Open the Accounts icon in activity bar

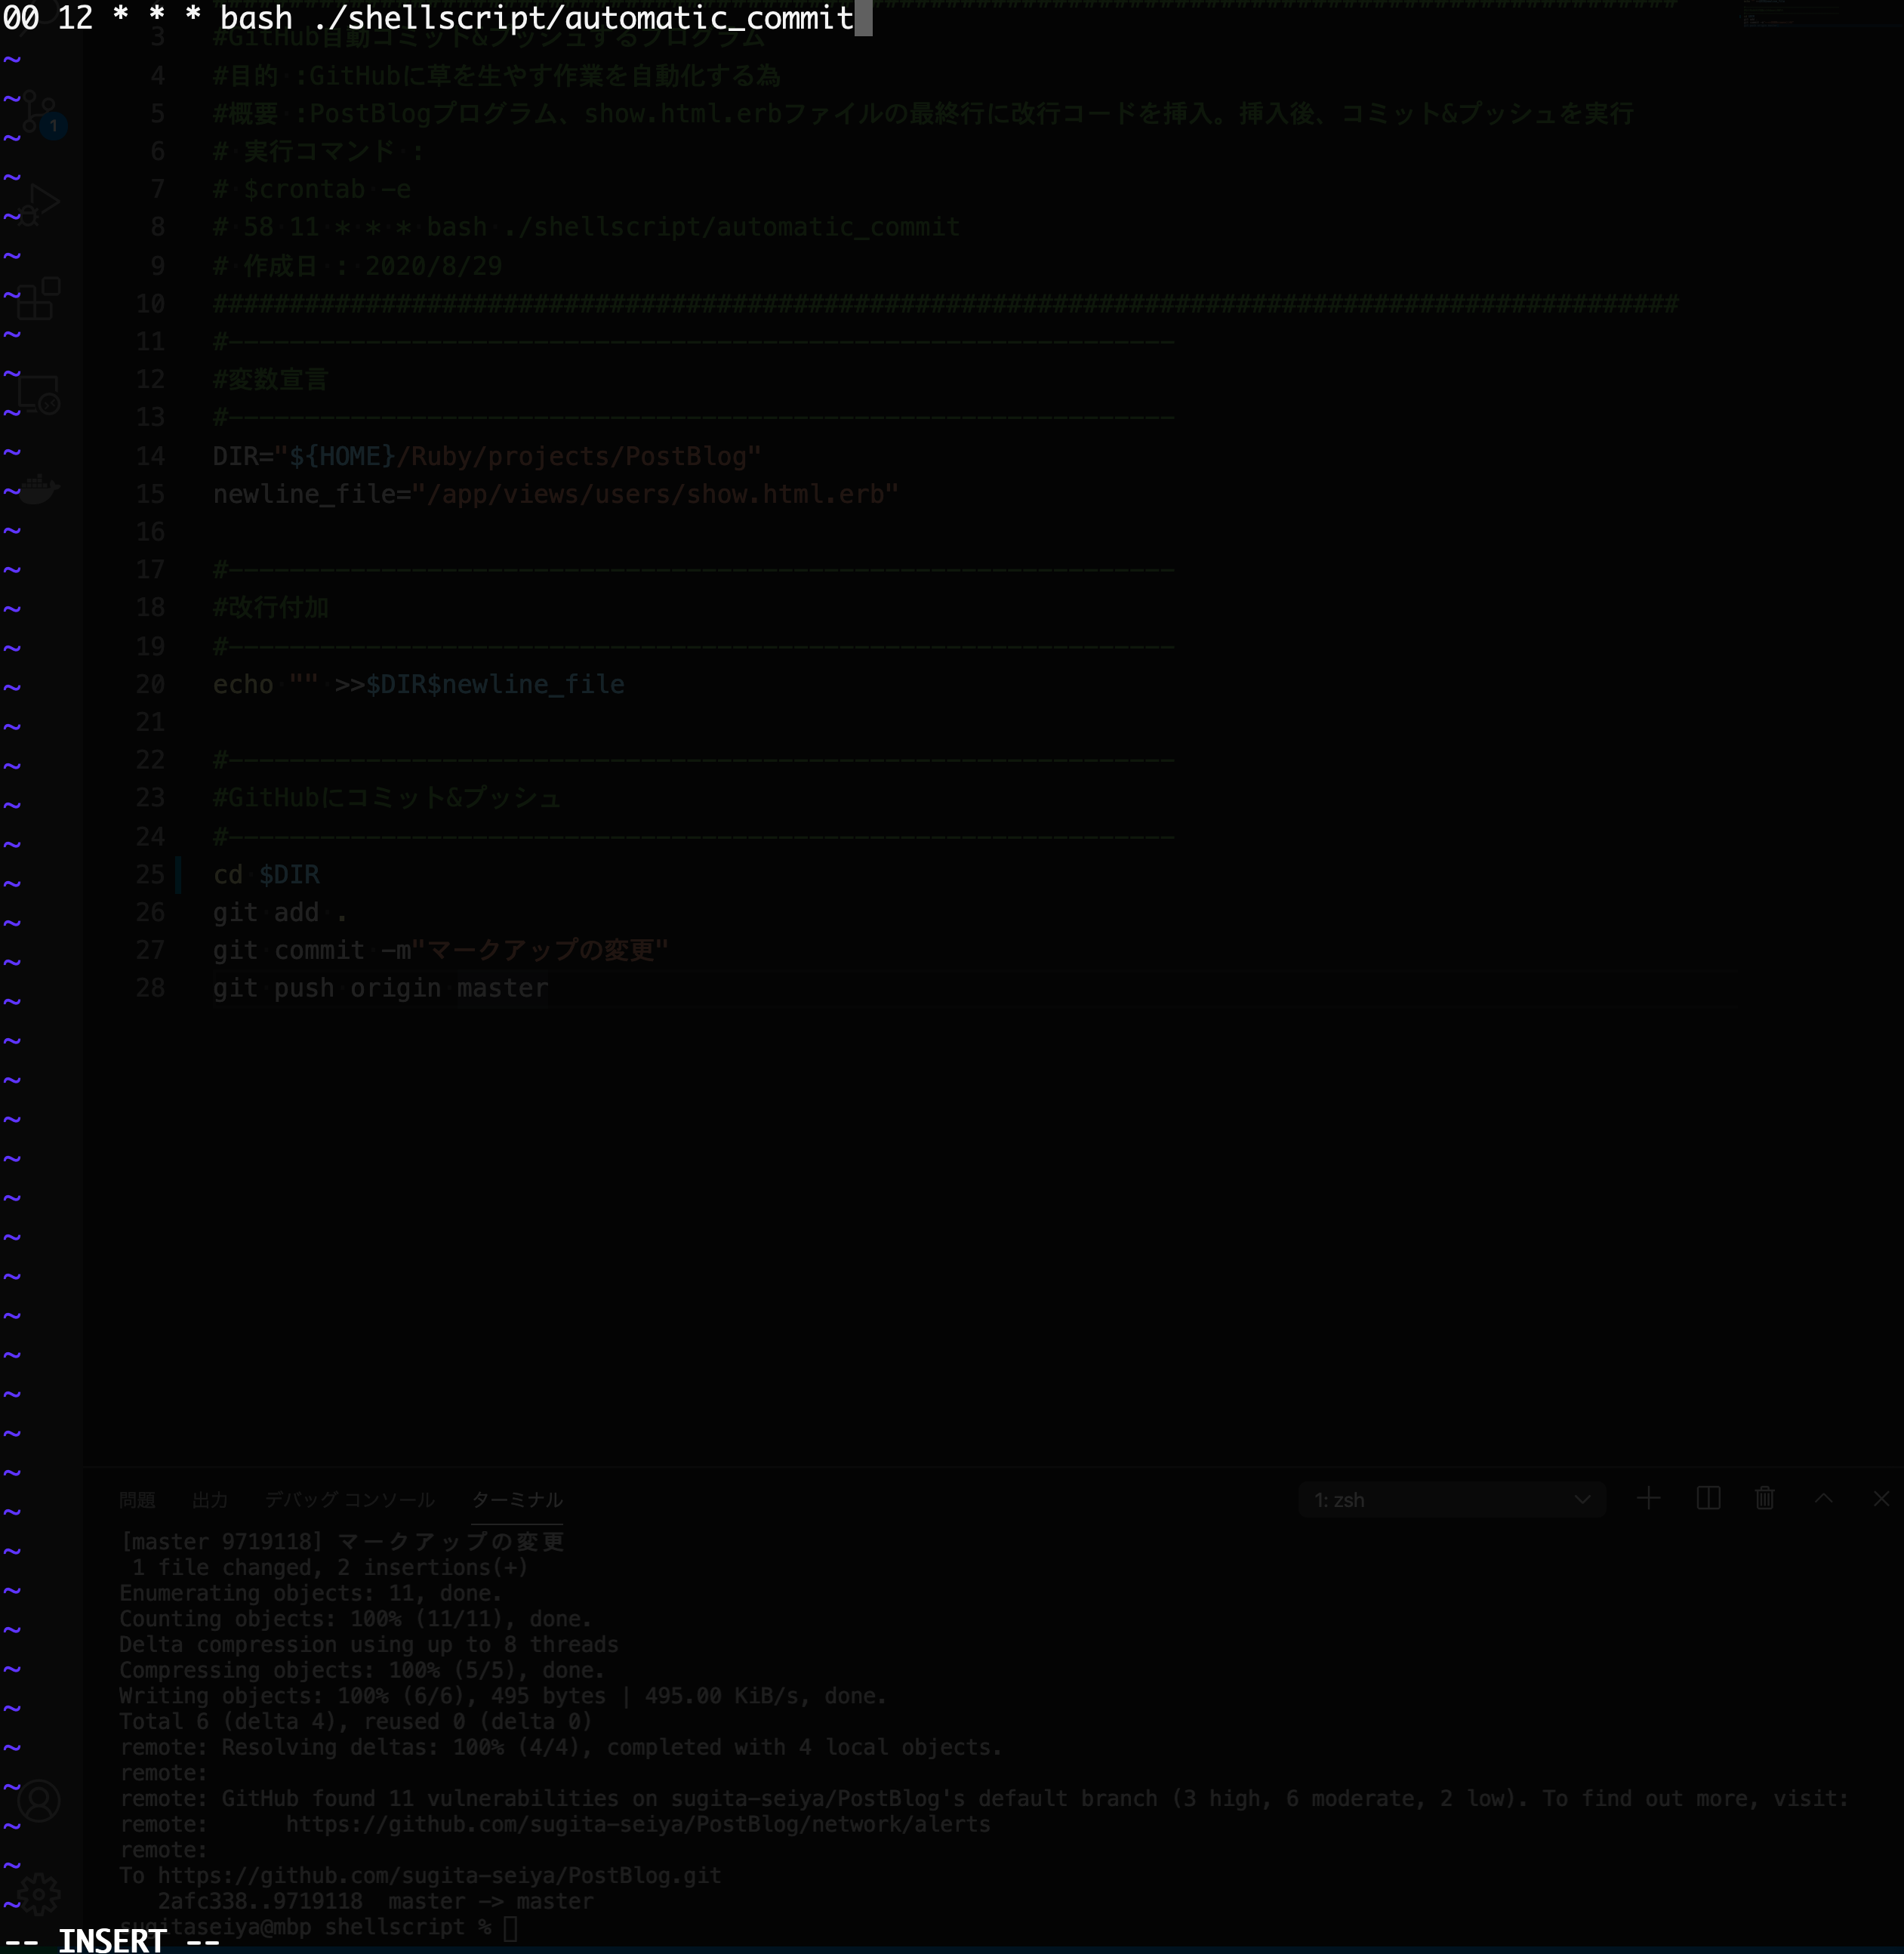coord(40,1800)
